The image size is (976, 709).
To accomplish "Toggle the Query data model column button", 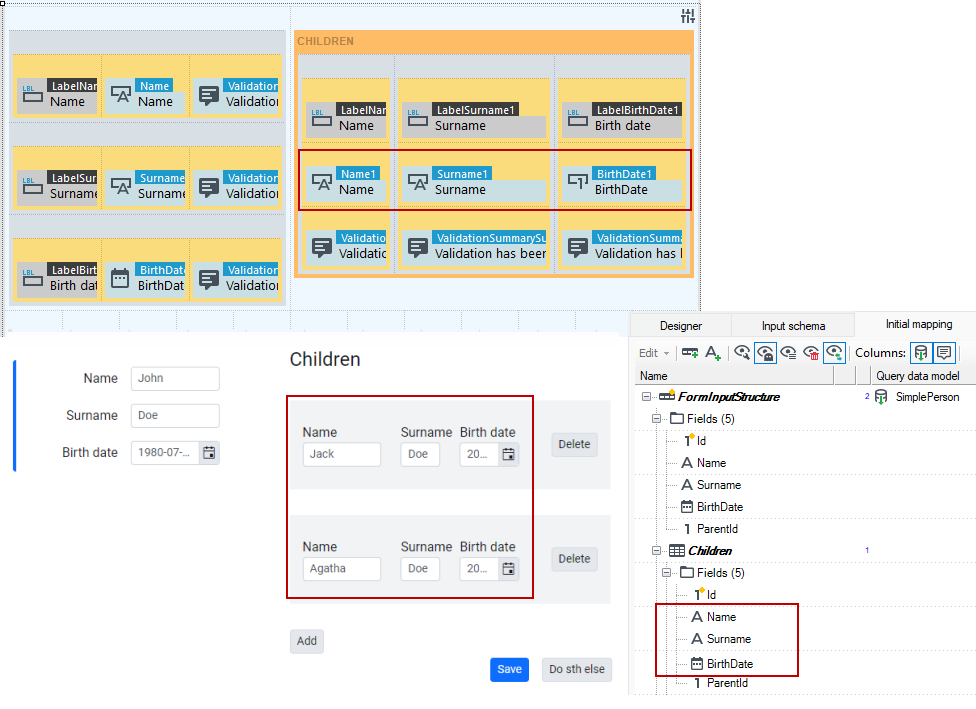I will (x=921, y=353).
